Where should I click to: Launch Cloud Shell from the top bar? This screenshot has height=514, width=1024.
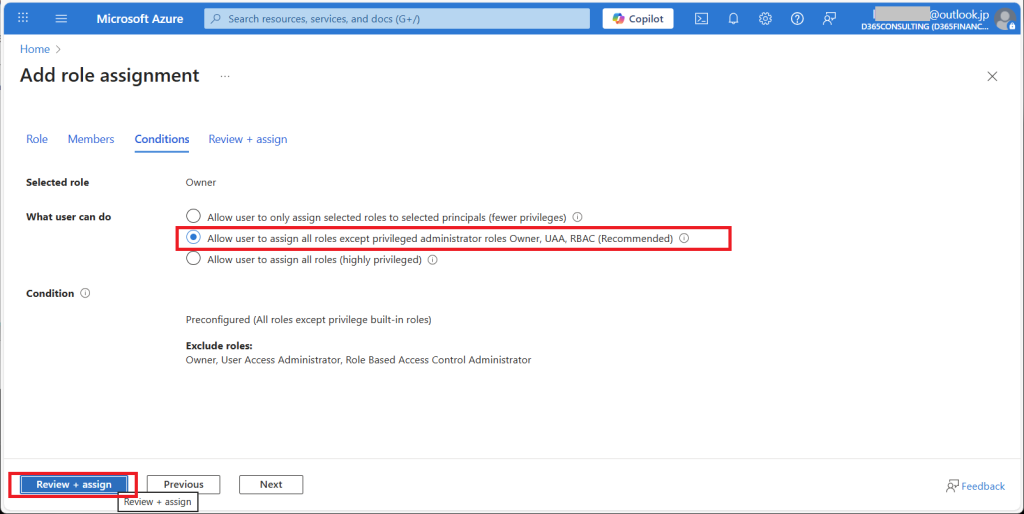702,19
